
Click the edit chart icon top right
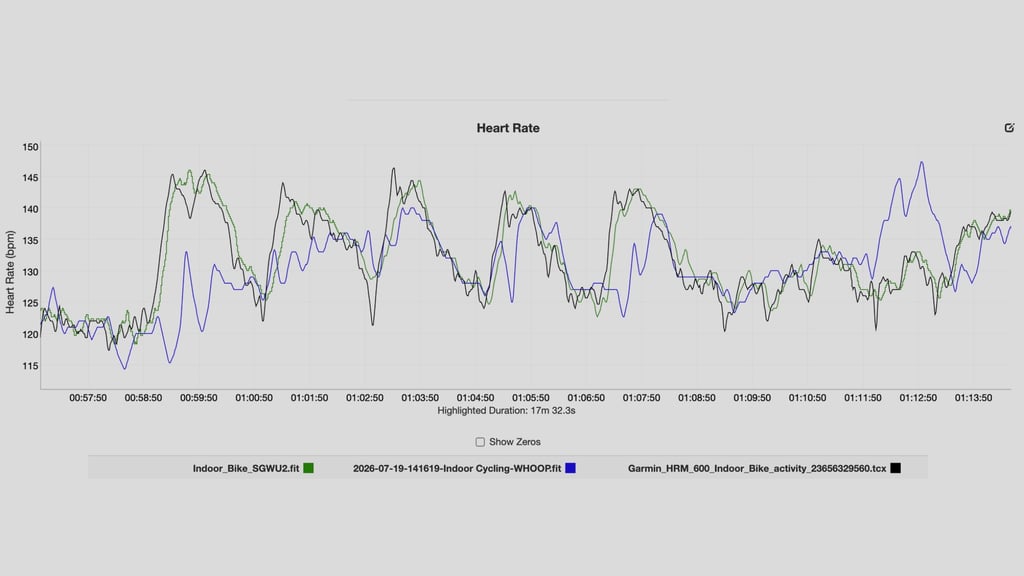[1009, 128]
